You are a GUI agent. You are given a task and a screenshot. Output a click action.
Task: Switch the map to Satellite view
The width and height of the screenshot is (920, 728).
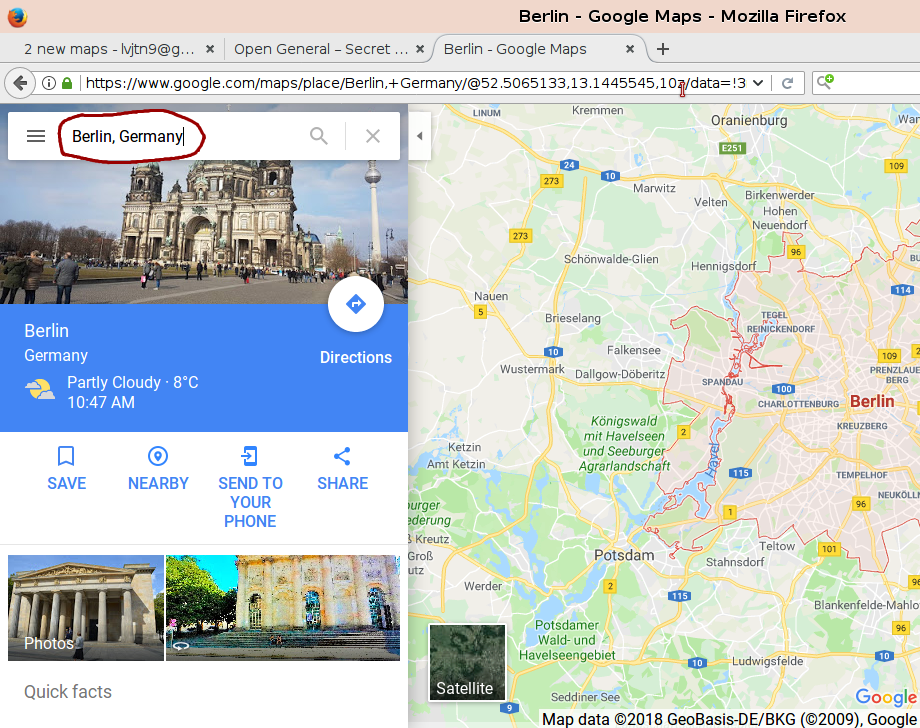[x=467, y=662]
